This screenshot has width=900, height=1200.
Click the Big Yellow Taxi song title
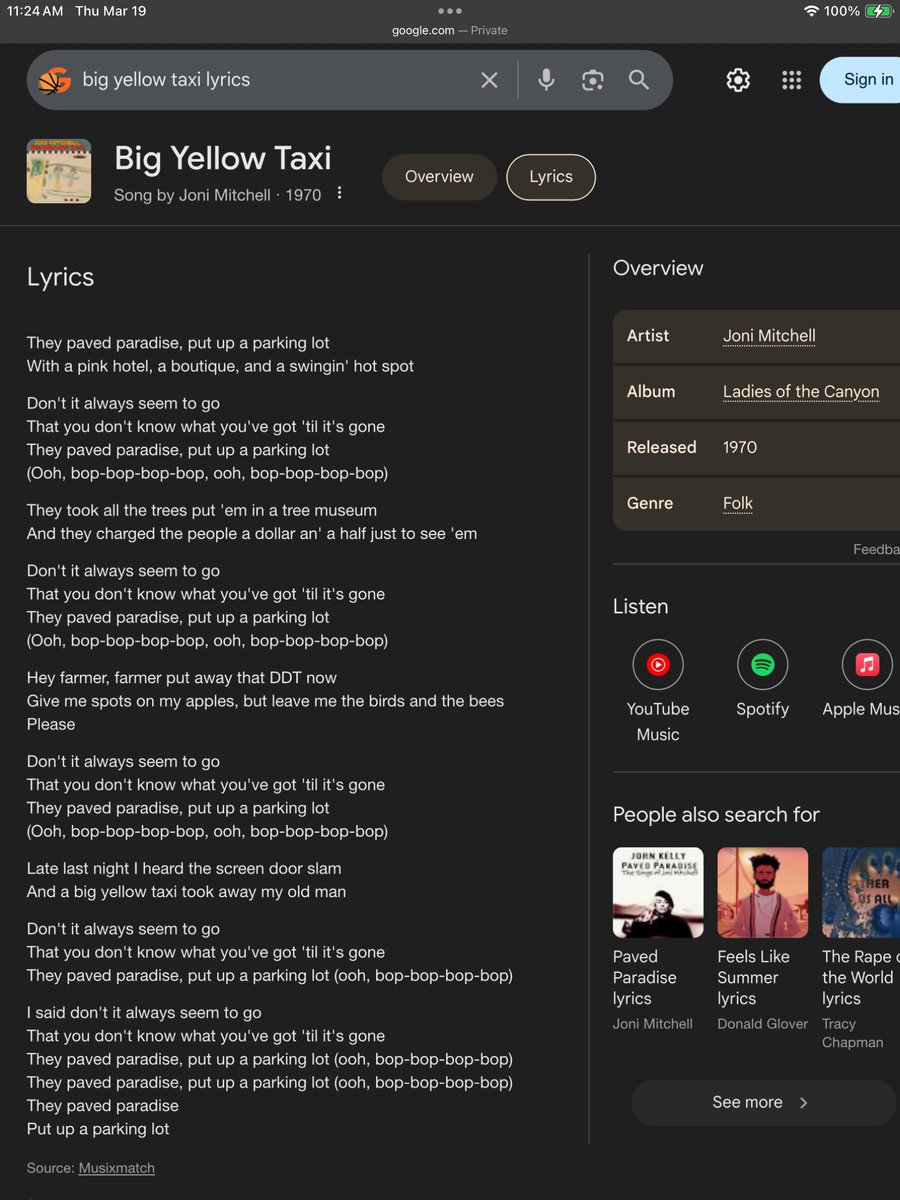pyautogui.click(x=223, y=158)
